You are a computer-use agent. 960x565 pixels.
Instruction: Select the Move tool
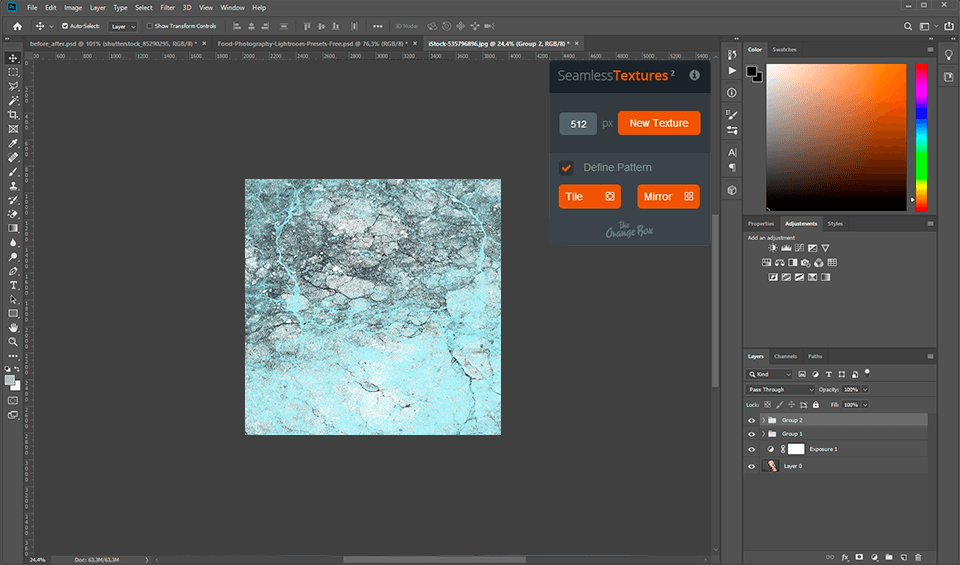pyautogui.click(x=13, y=58)
